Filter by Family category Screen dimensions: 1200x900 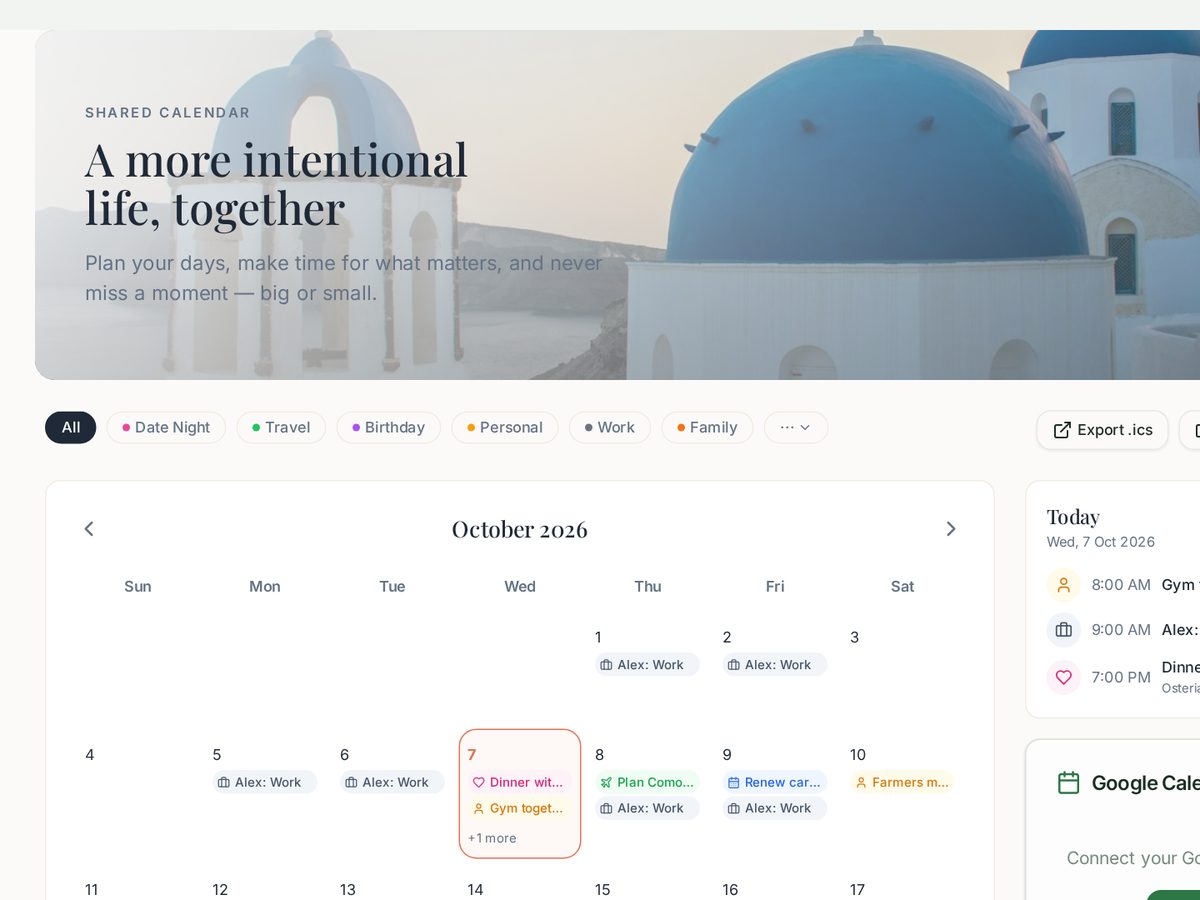pos(707,427)
